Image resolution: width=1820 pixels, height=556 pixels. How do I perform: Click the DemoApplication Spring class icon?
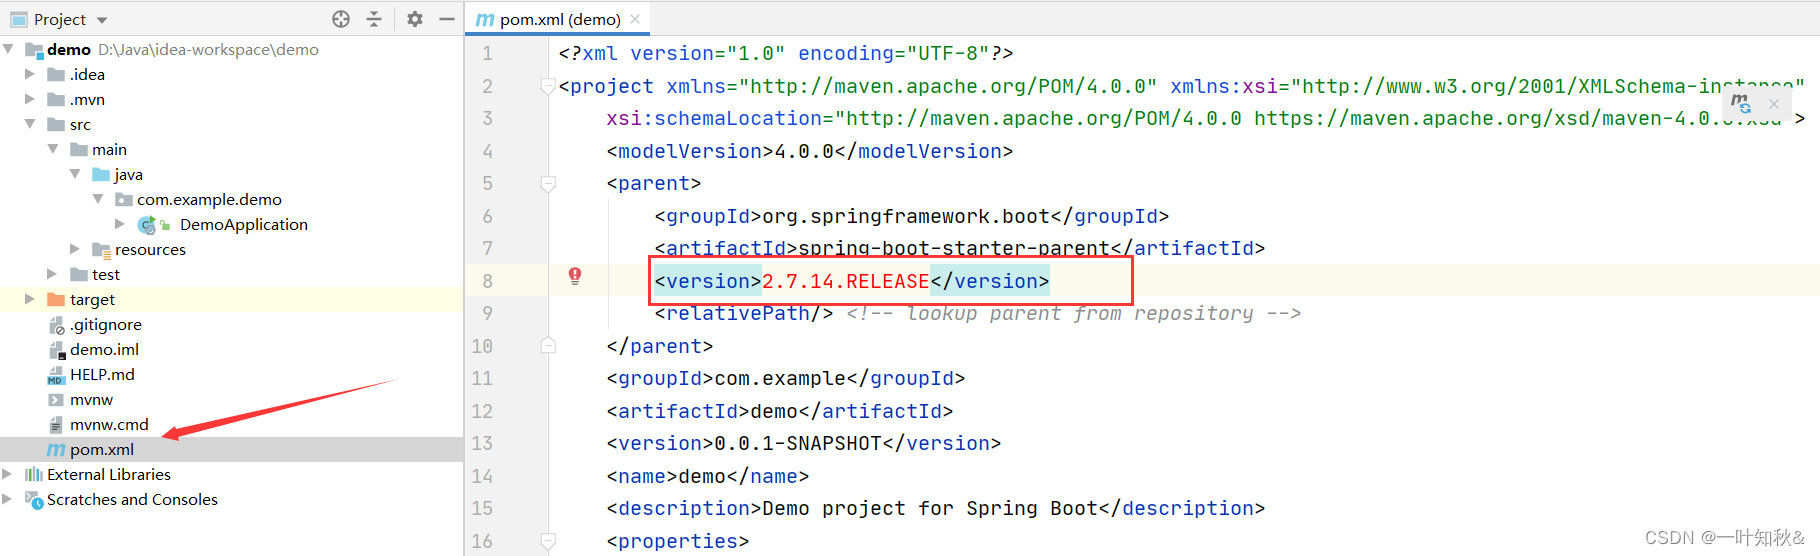click(x=149, y=224)
